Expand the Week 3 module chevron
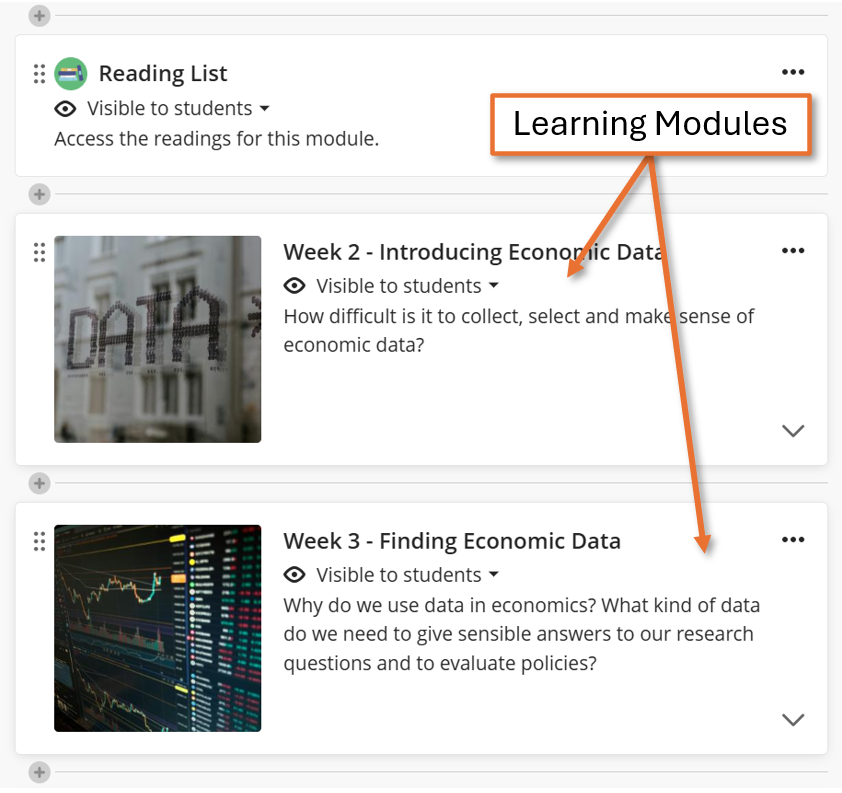The width and height of the screenshot is (842, 793). tap(793, 720)
